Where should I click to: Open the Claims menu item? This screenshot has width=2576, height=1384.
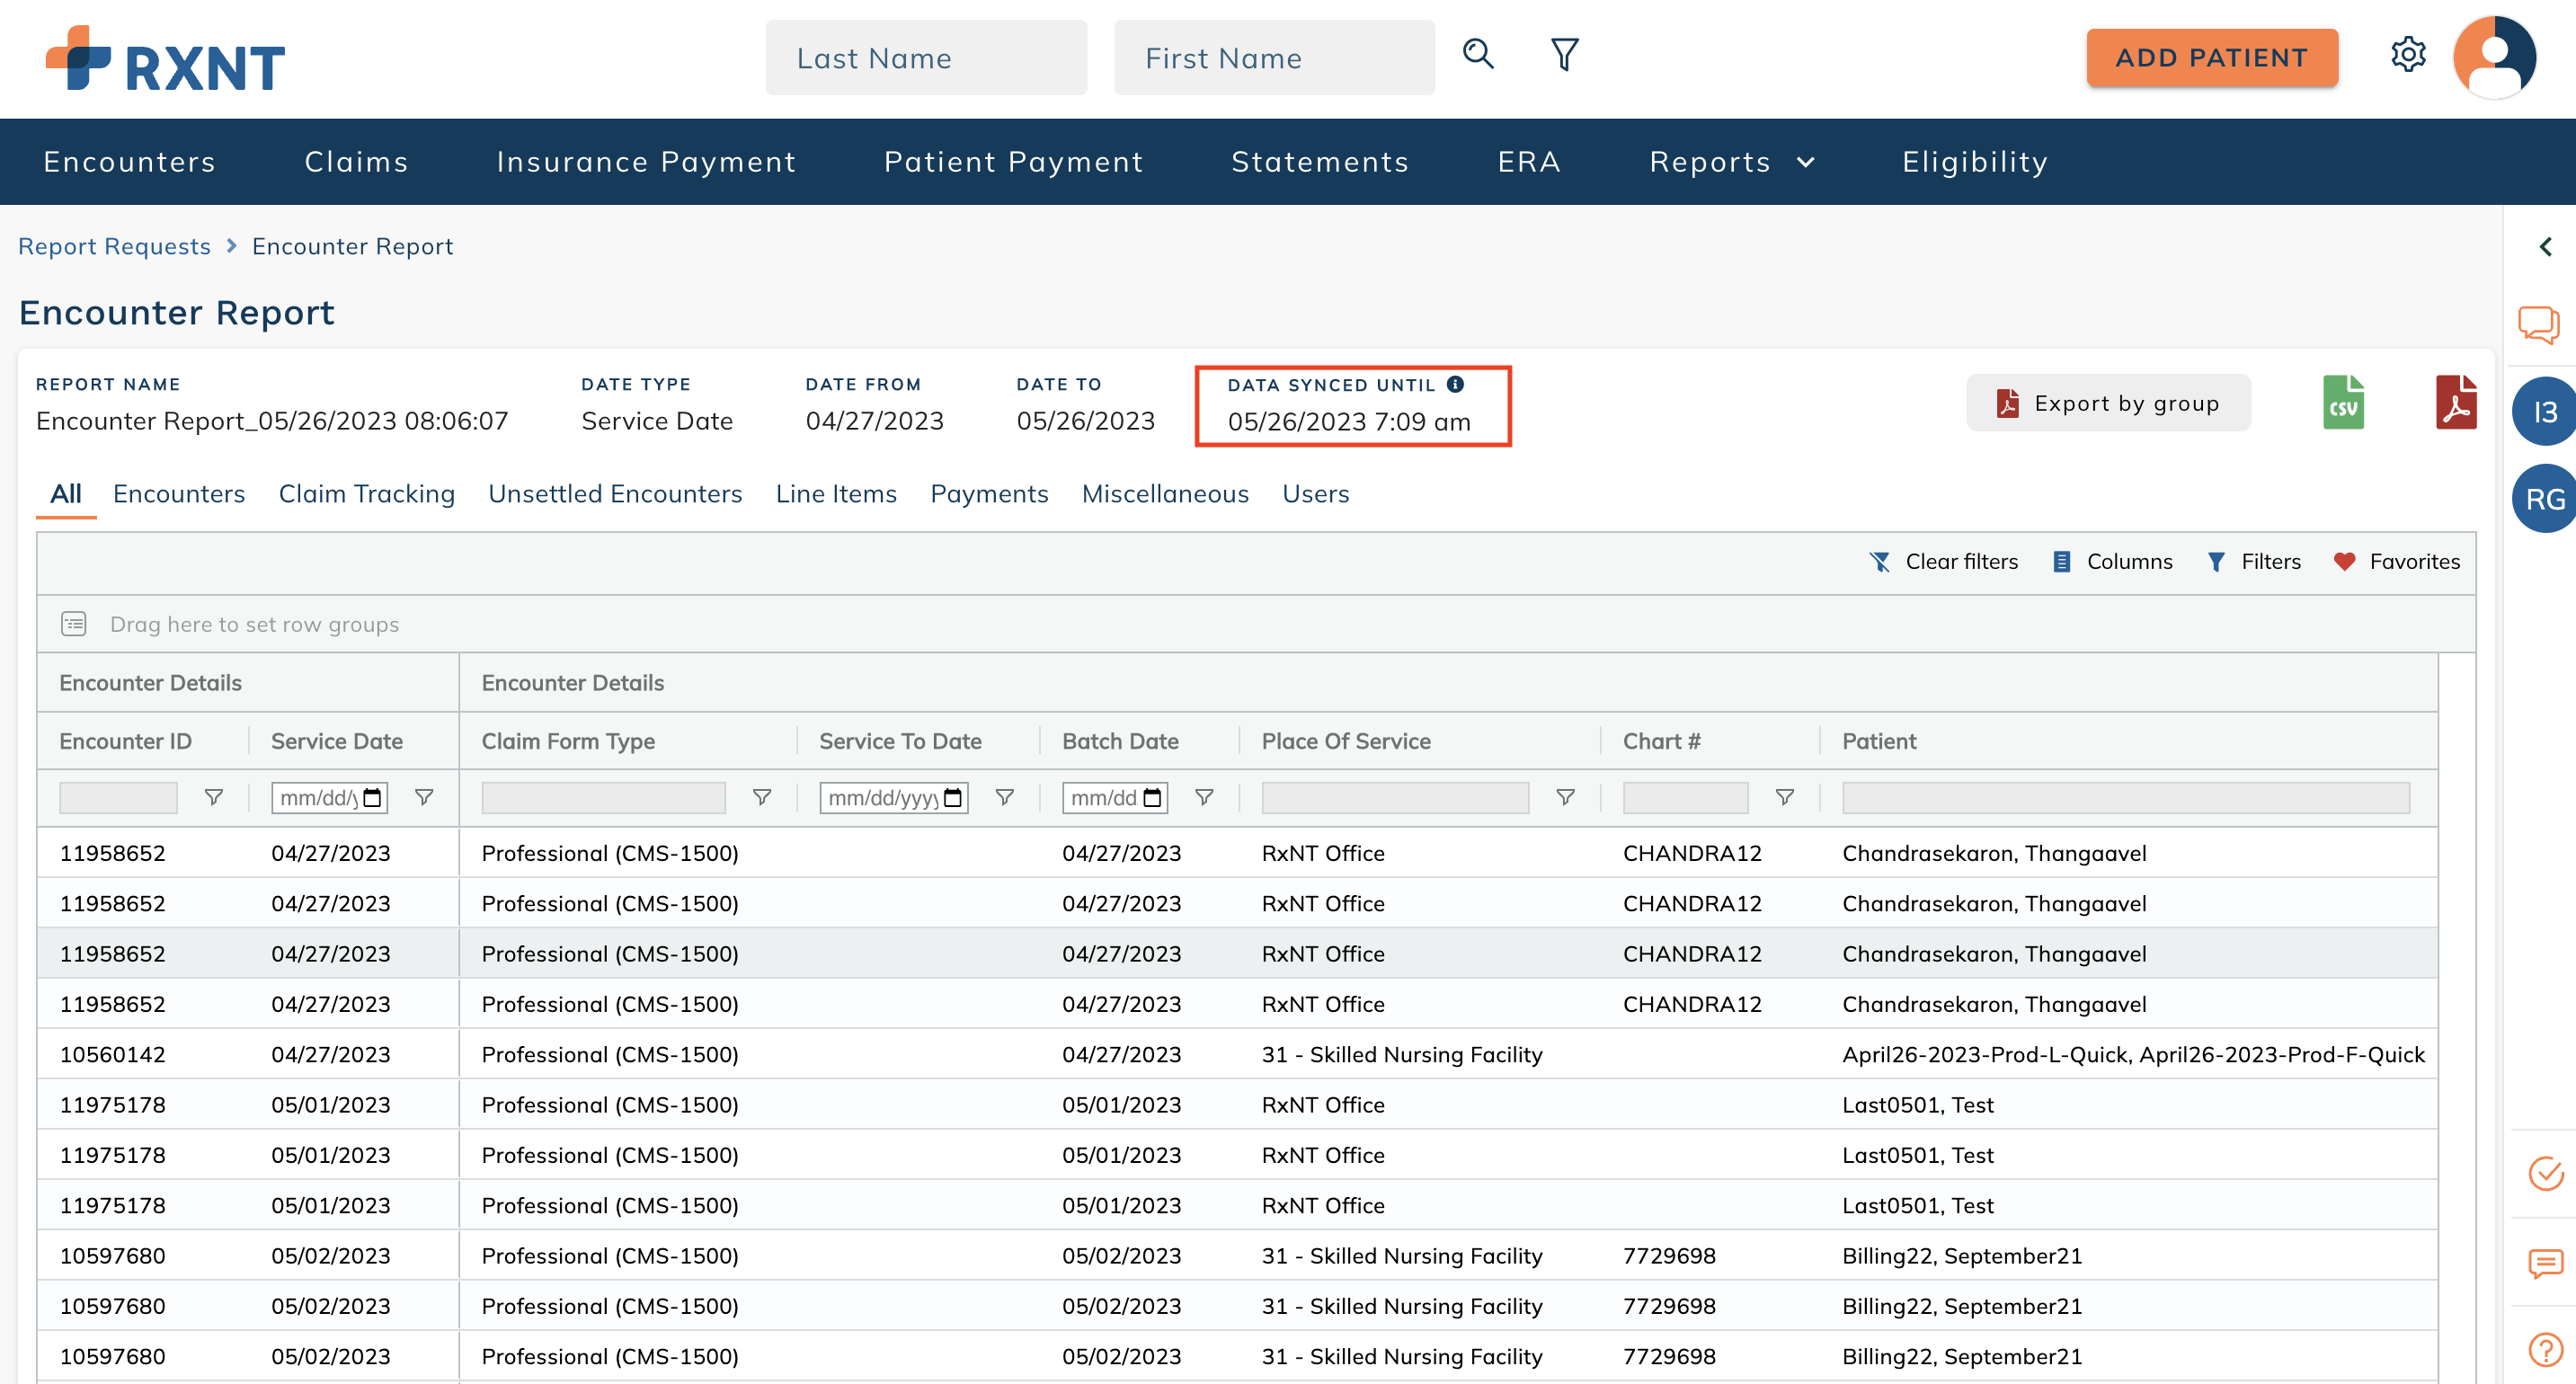[x=356, y=161]
